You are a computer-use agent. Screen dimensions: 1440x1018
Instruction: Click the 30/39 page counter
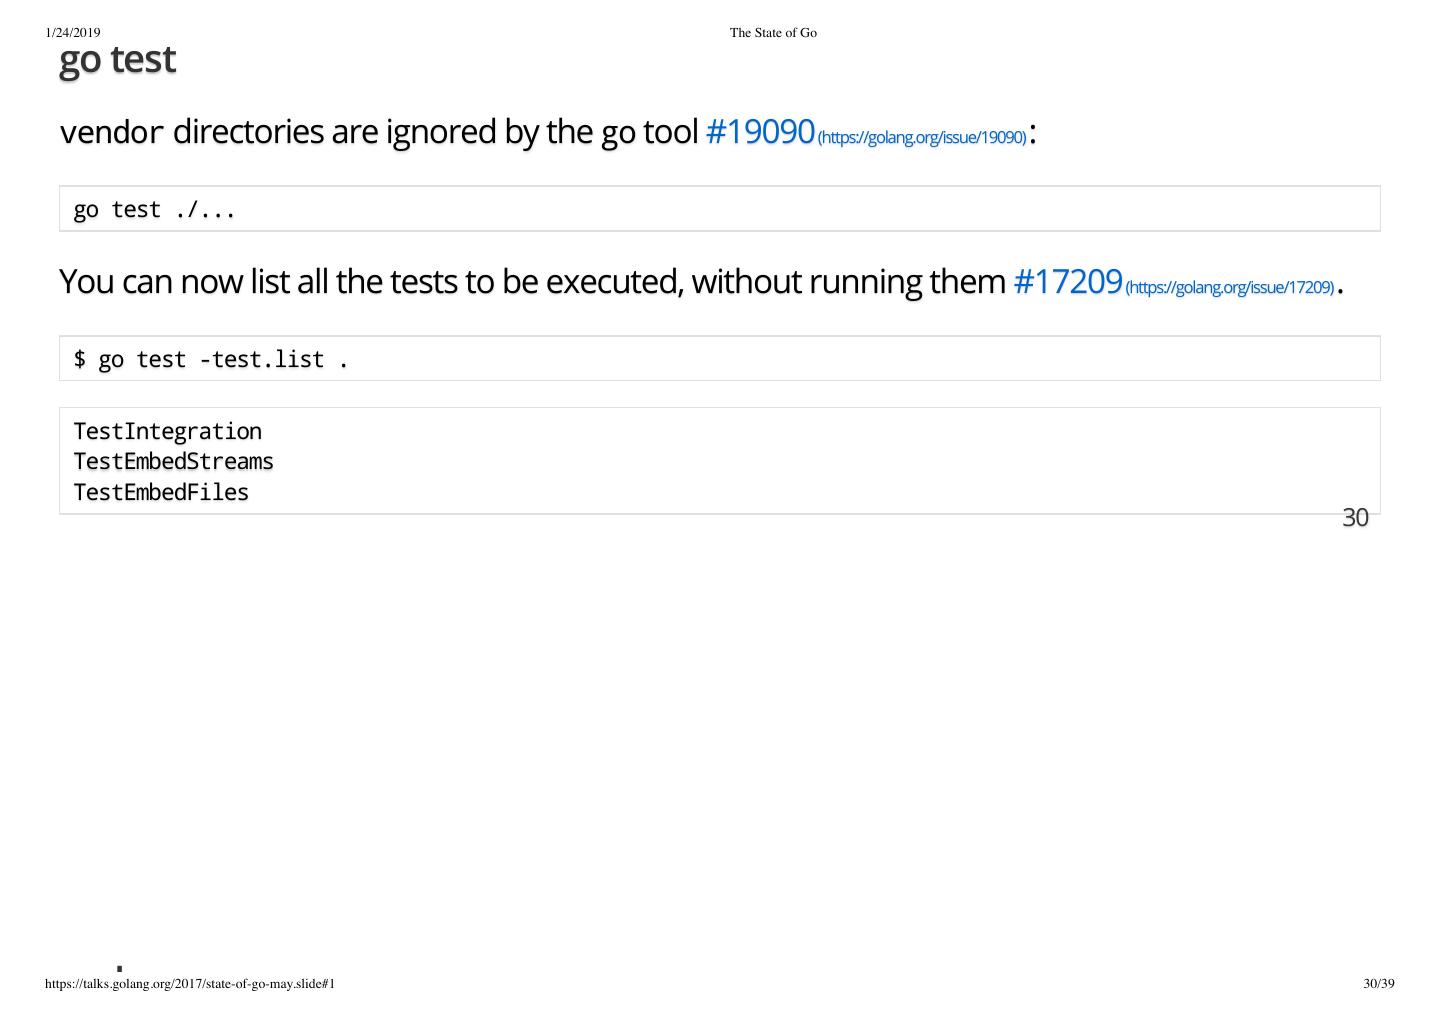1378,984
